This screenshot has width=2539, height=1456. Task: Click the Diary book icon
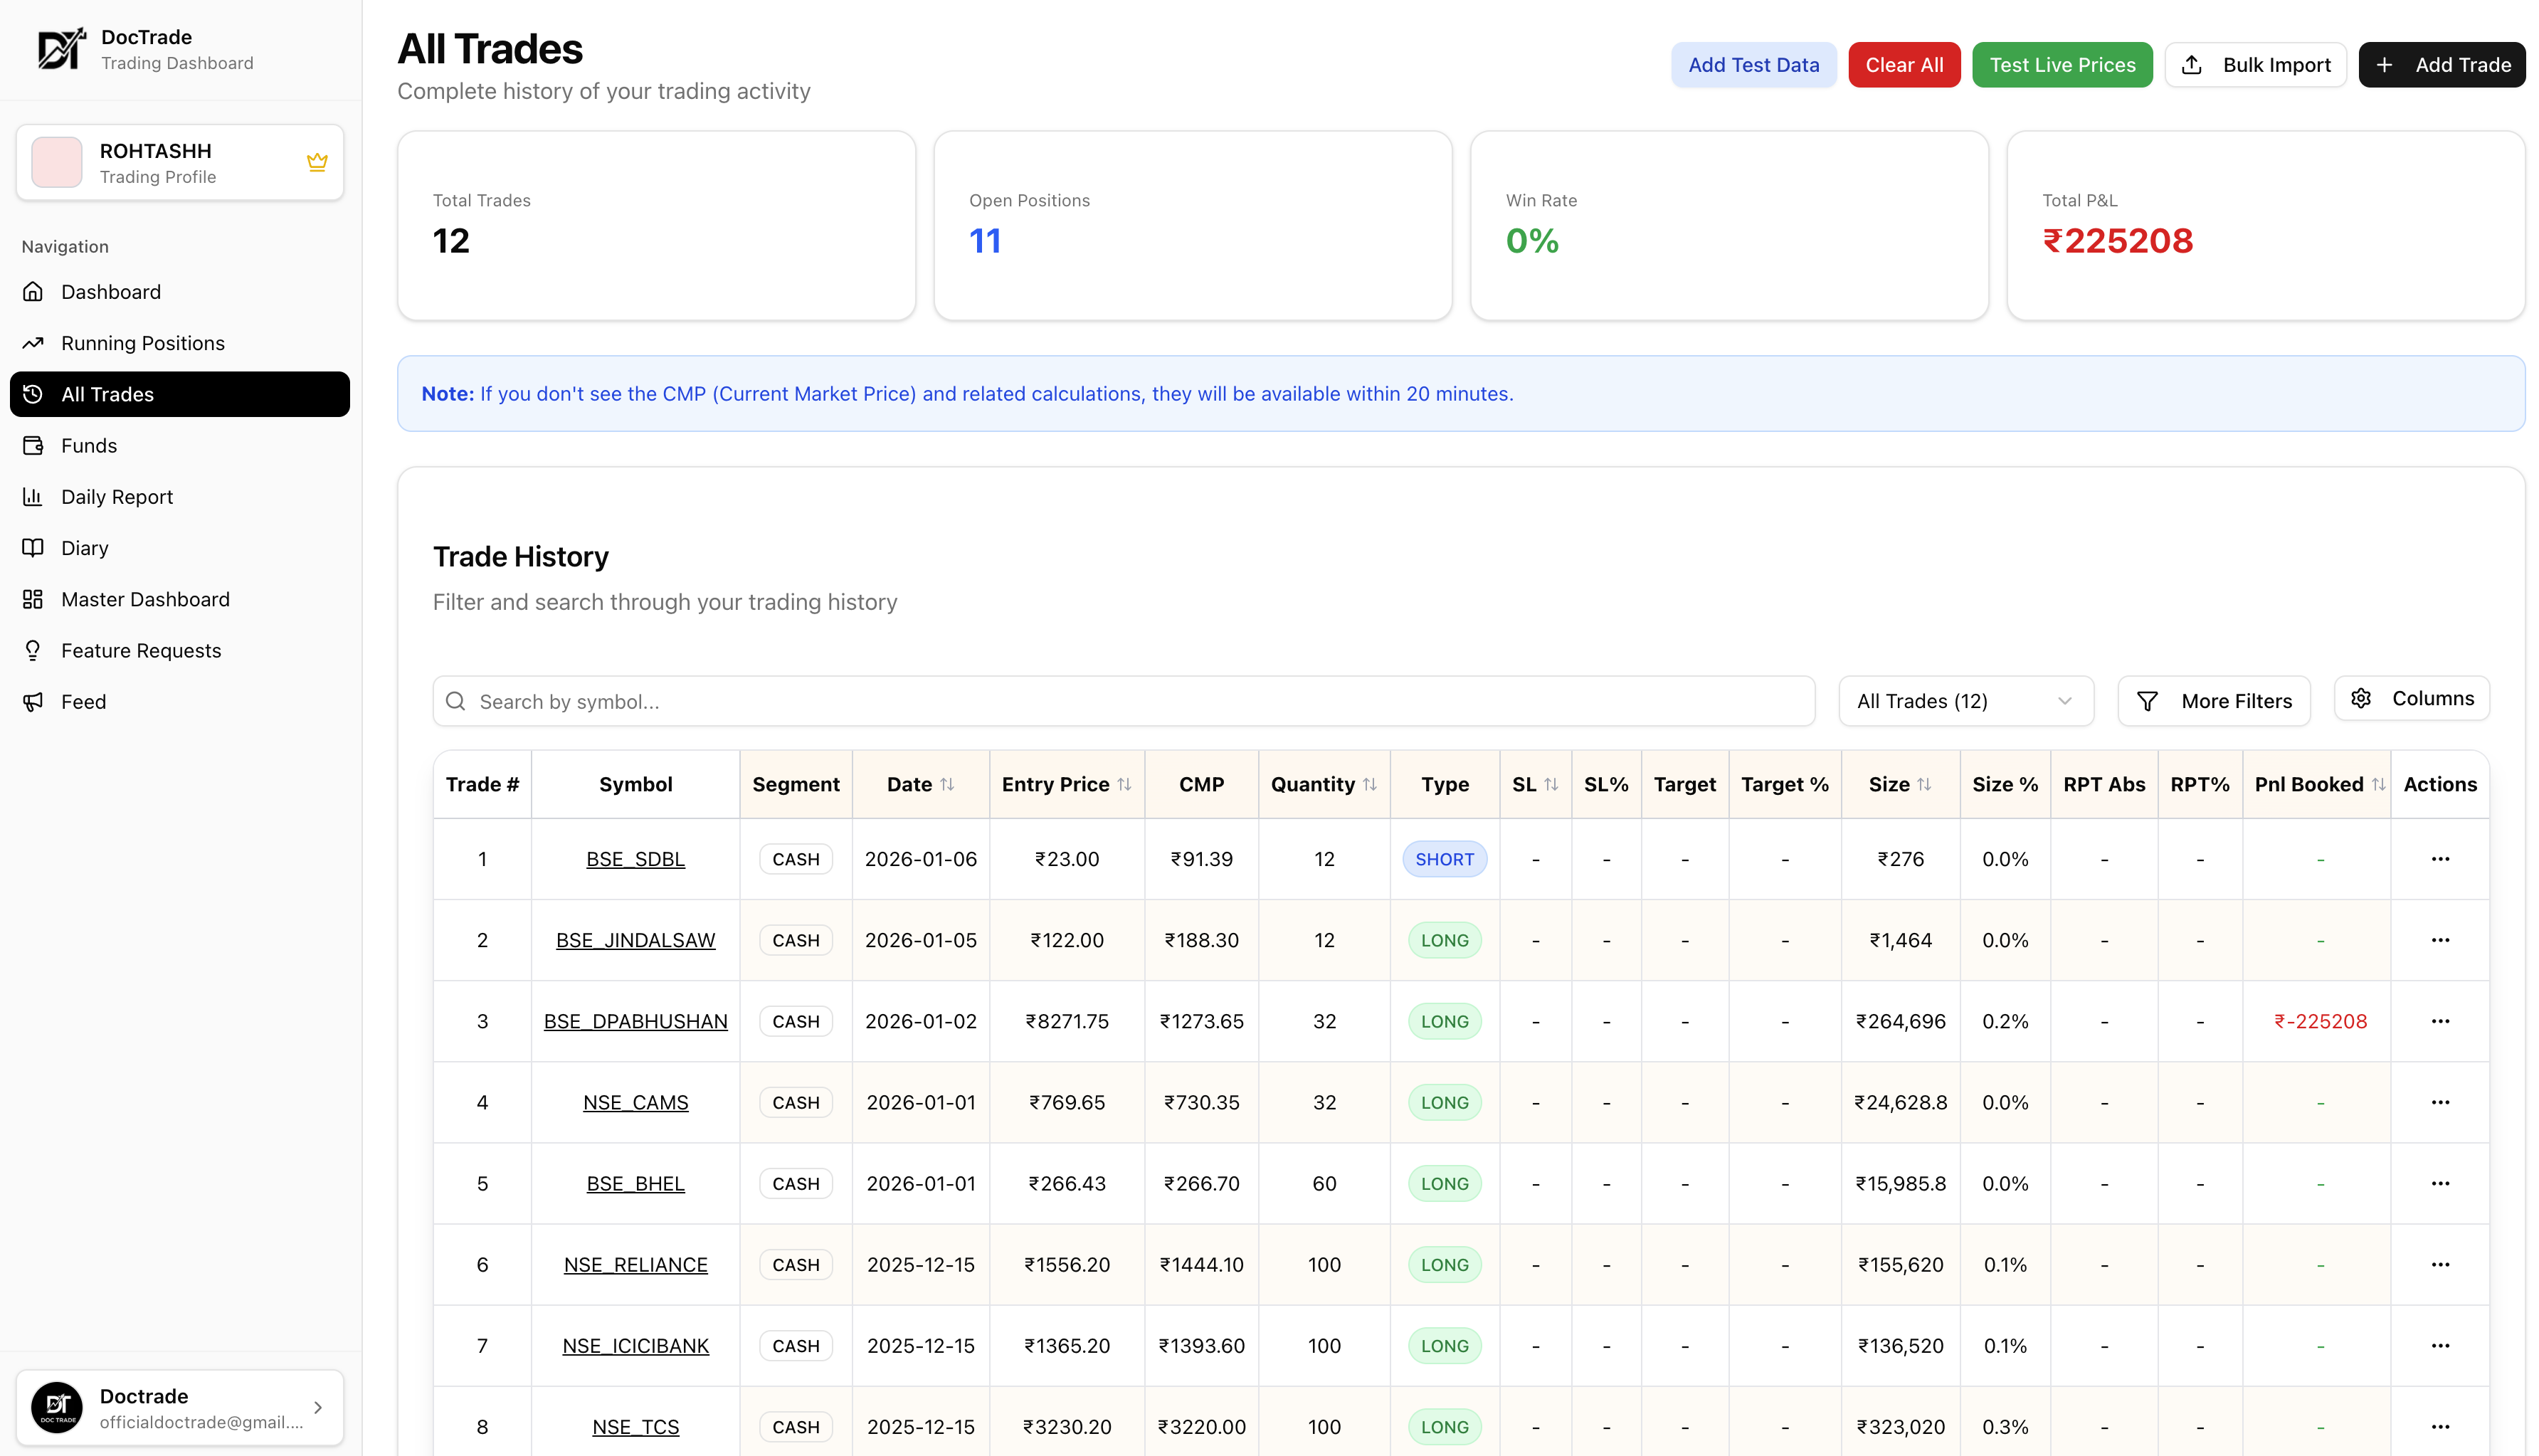[33, 548]
